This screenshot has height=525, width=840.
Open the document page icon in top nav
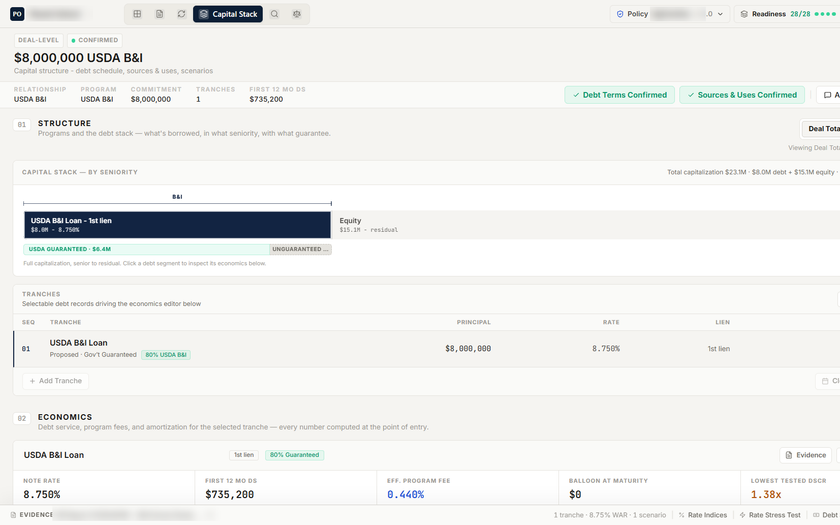159,14
